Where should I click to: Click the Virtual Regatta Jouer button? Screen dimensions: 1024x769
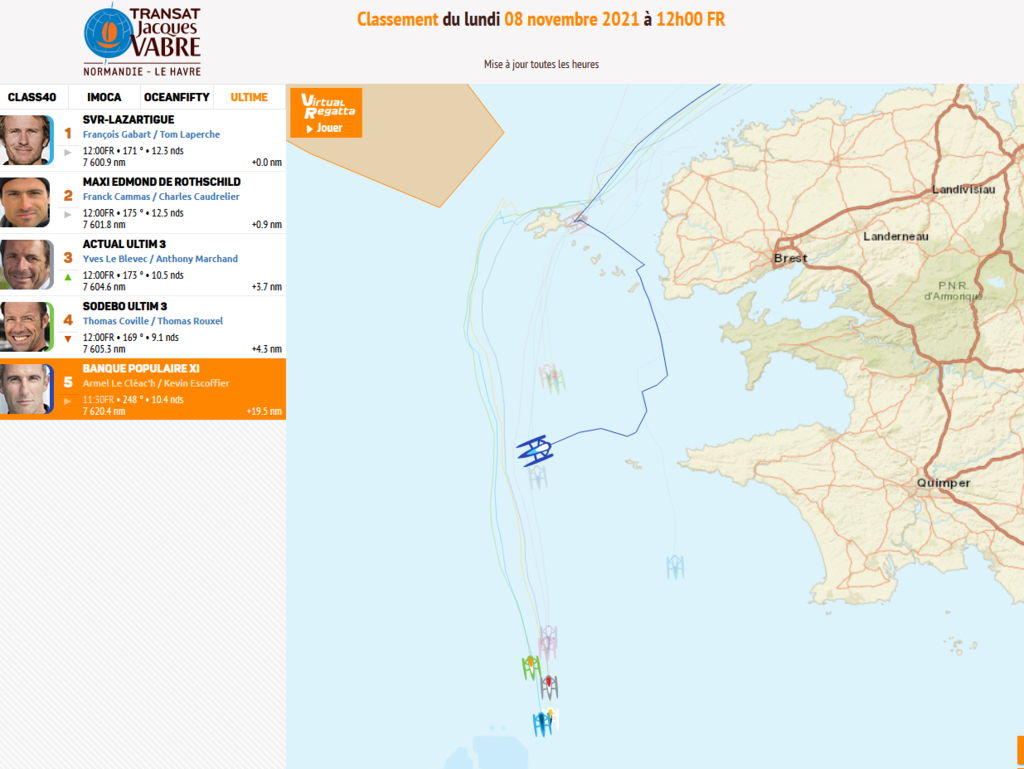(x=326, y=112)
